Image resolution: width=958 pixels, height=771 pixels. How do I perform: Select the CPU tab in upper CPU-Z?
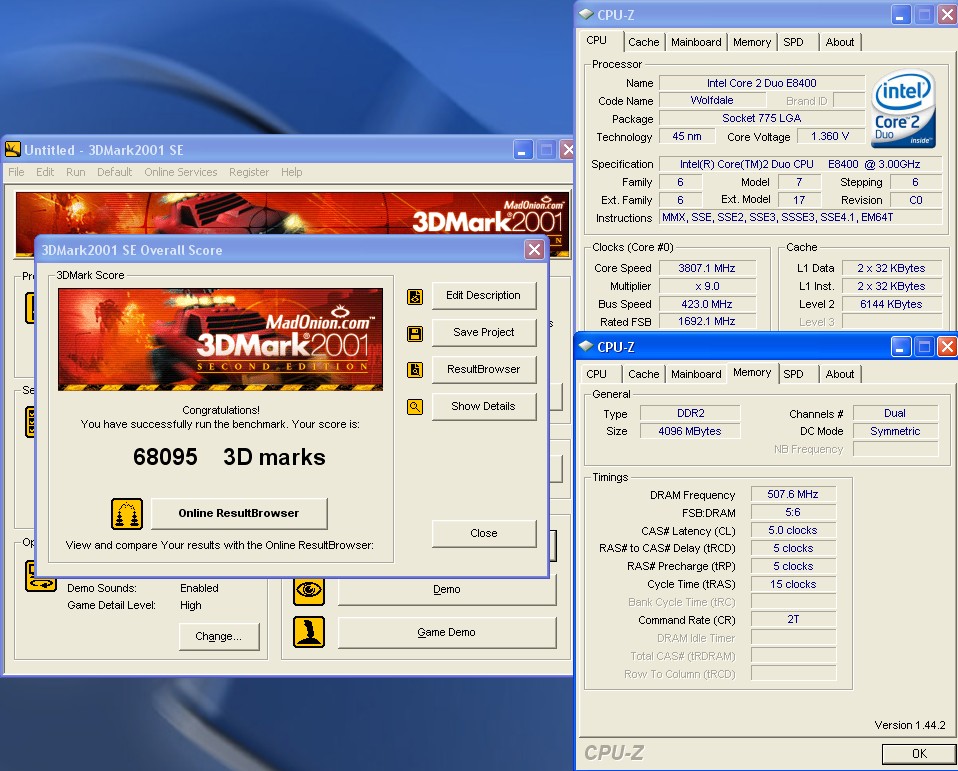[597, 40]
